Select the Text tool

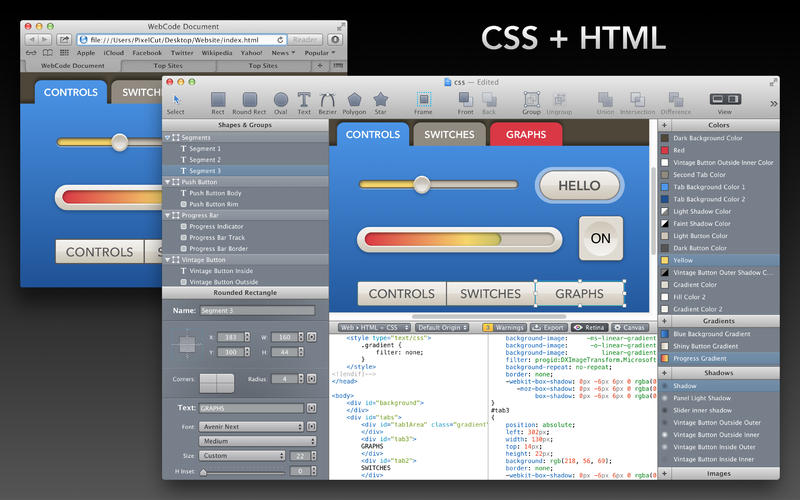304,104
